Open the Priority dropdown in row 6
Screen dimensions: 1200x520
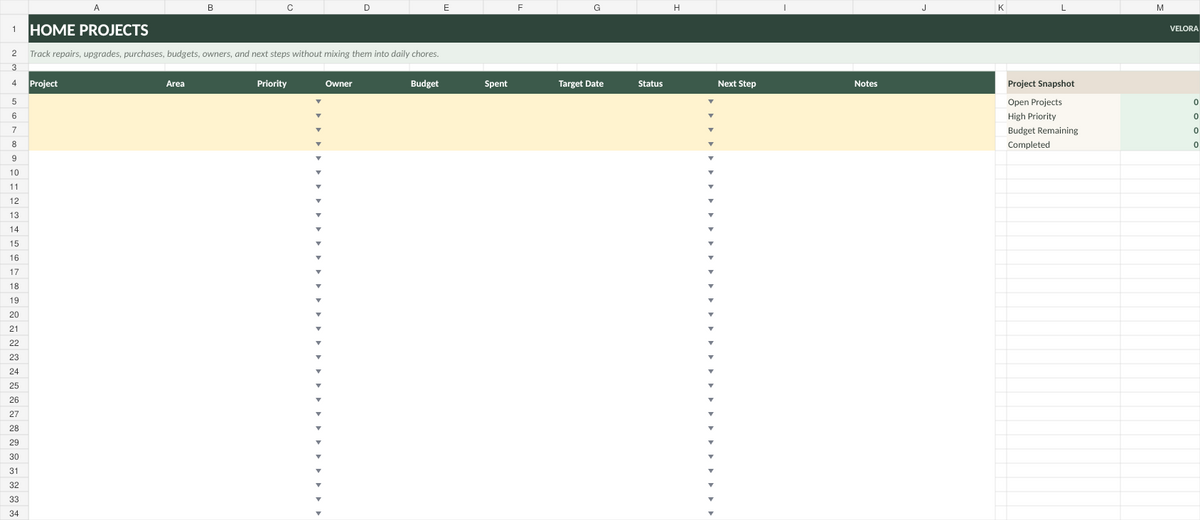318,116
